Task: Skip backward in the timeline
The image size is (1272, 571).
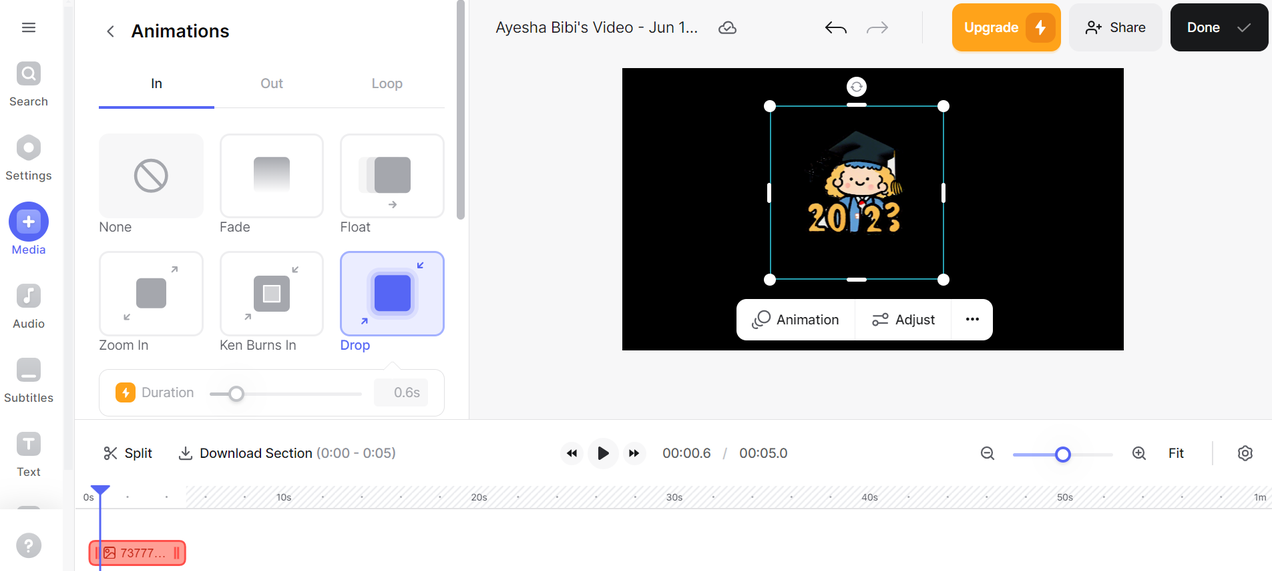Action: [572, 453]
